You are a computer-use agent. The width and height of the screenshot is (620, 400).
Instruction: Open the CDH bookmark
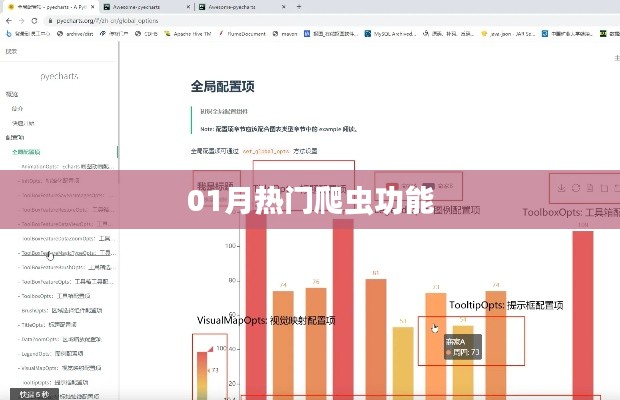146,34
